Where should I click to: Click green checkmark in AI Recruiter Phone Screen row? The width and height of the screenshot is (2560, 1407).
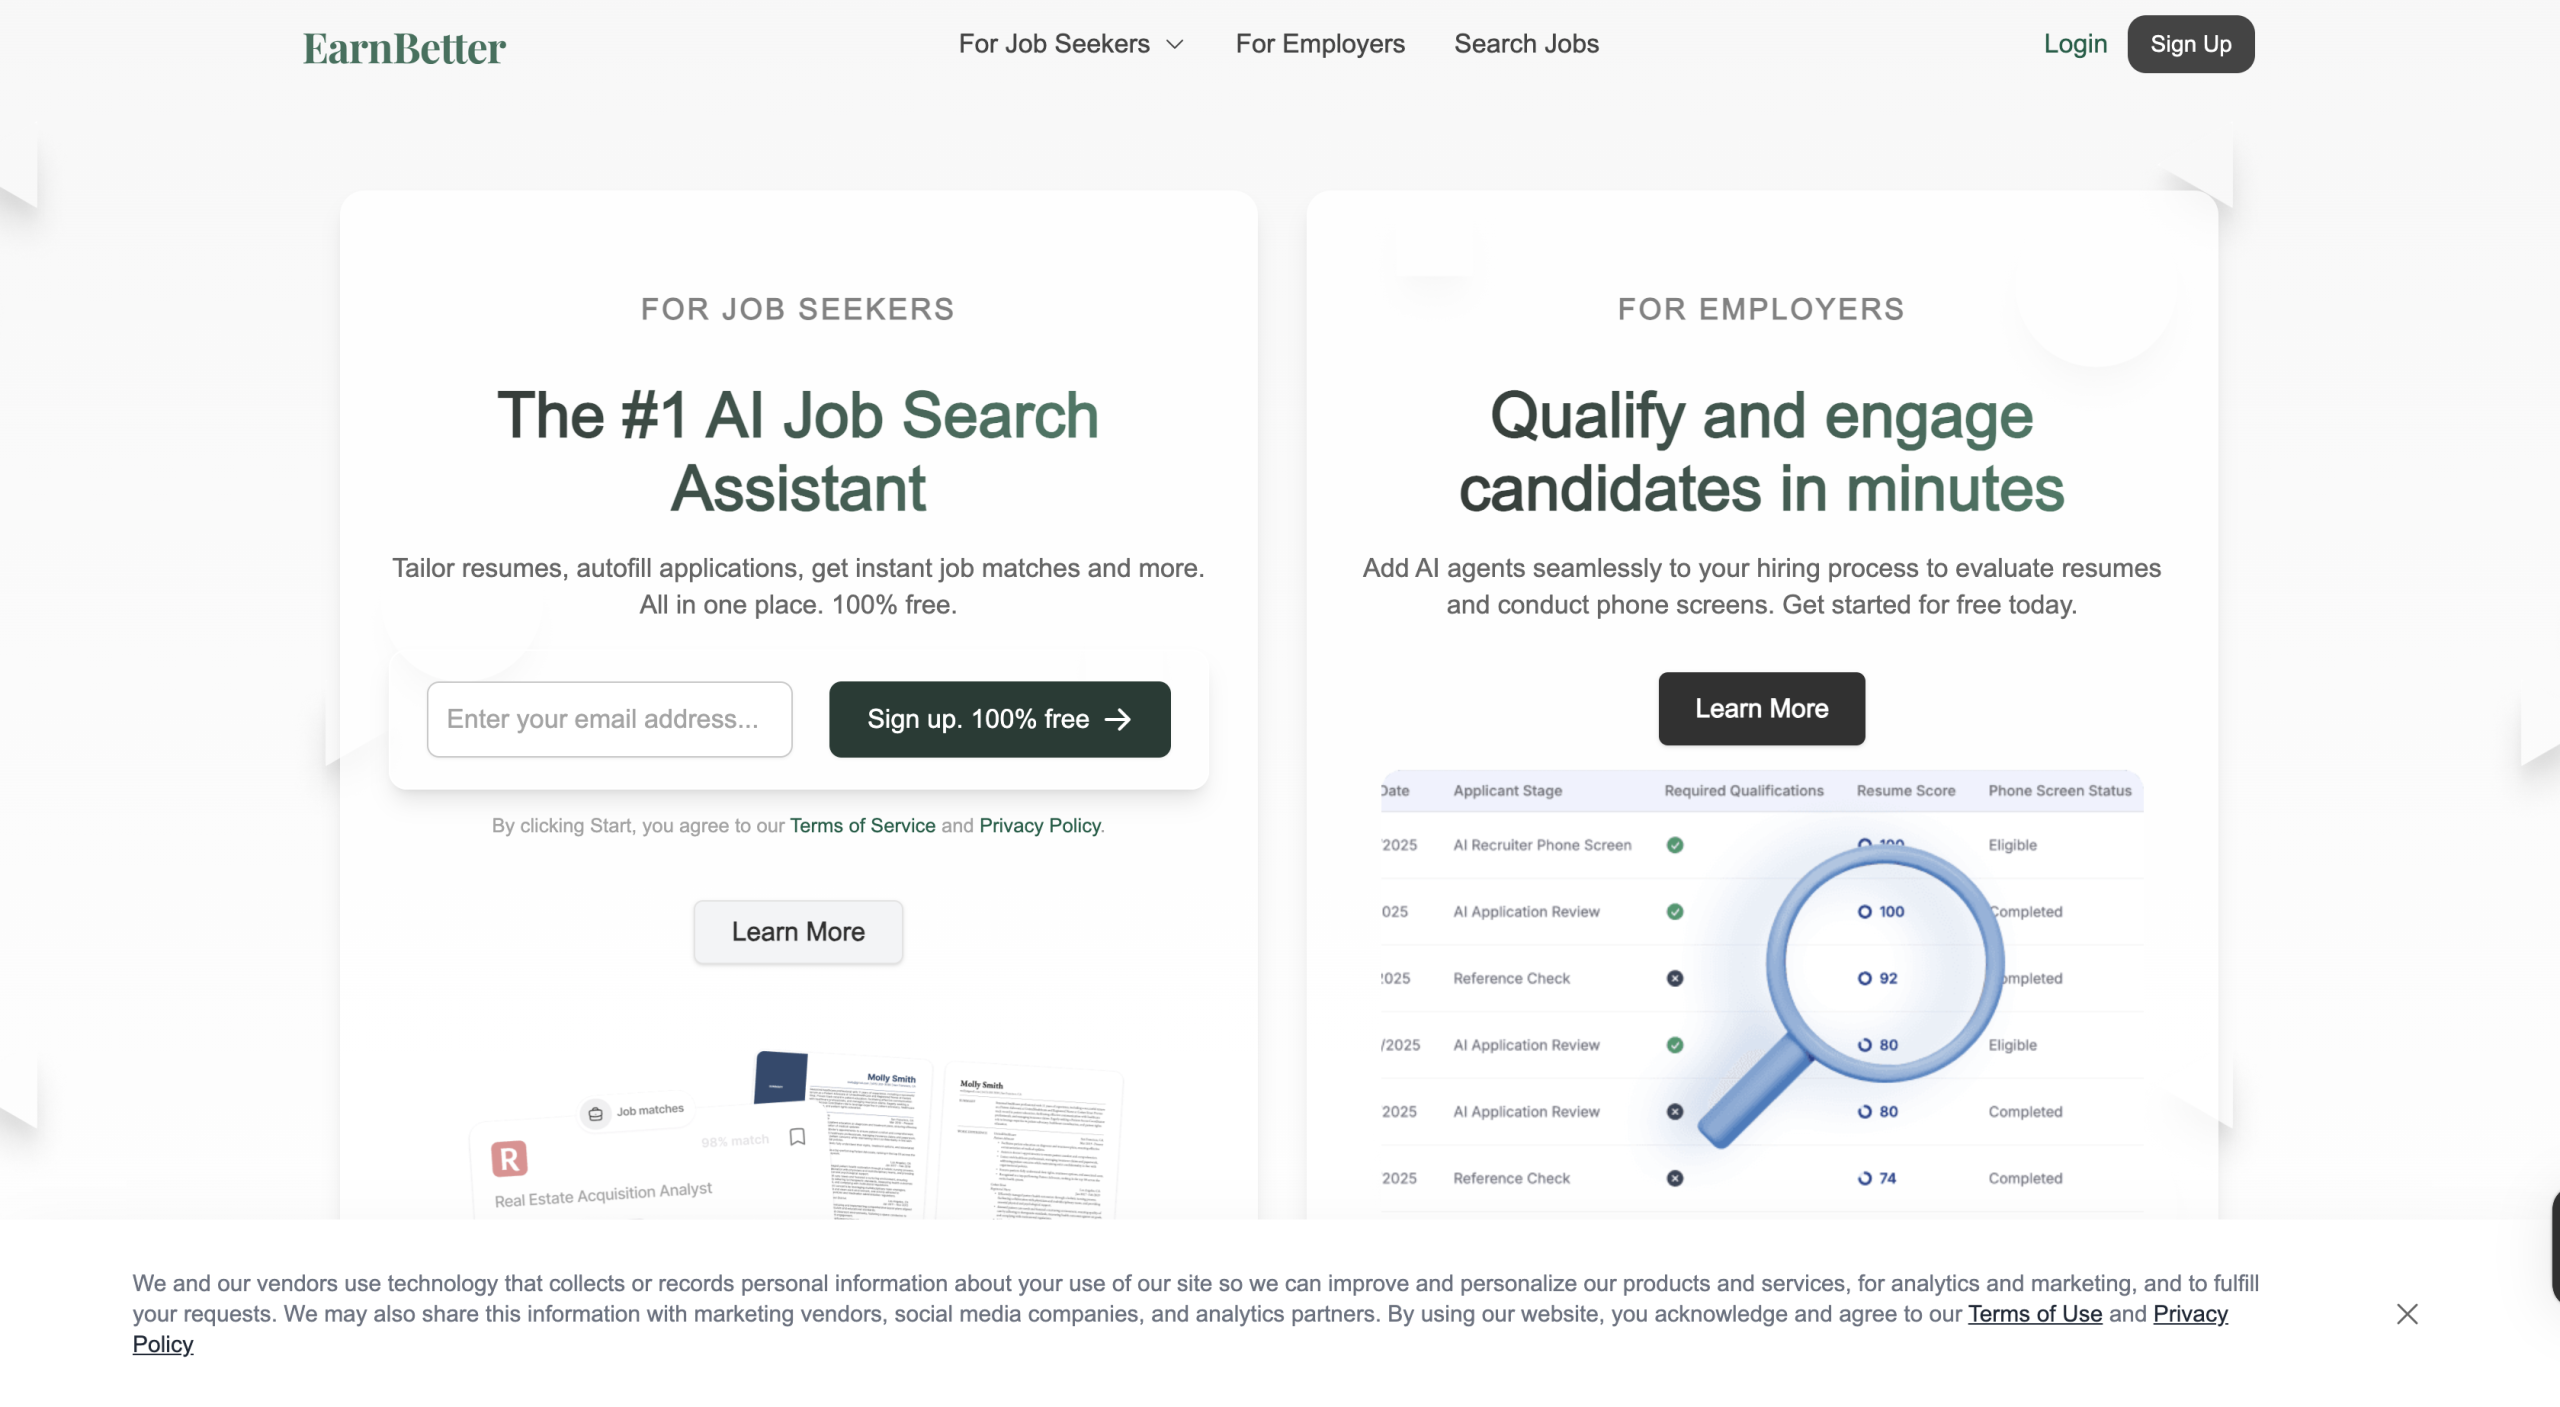(x=1675, y=845)
